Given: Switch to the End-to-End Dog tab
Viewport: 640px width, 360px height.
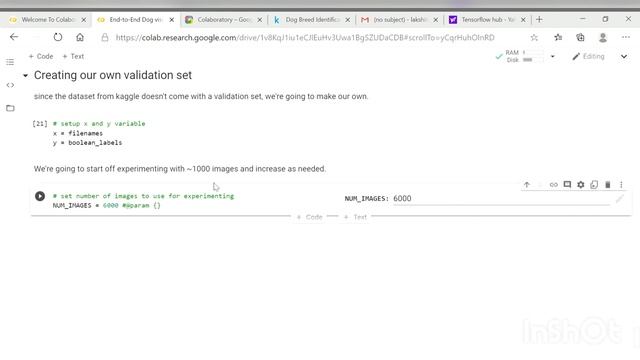Looking at the screenshot, I should [x=135, y=20].
